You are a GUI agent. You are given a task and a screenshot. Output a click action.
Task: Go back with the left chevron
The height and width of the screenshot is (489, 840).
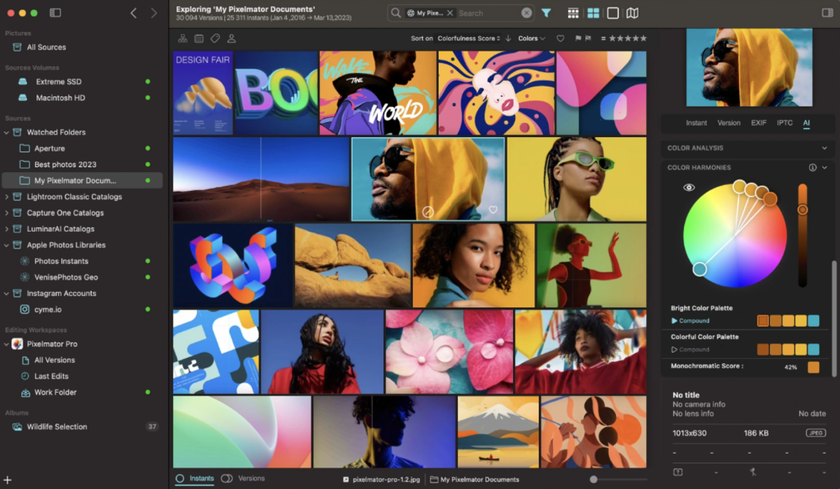[x=133, y=13]
